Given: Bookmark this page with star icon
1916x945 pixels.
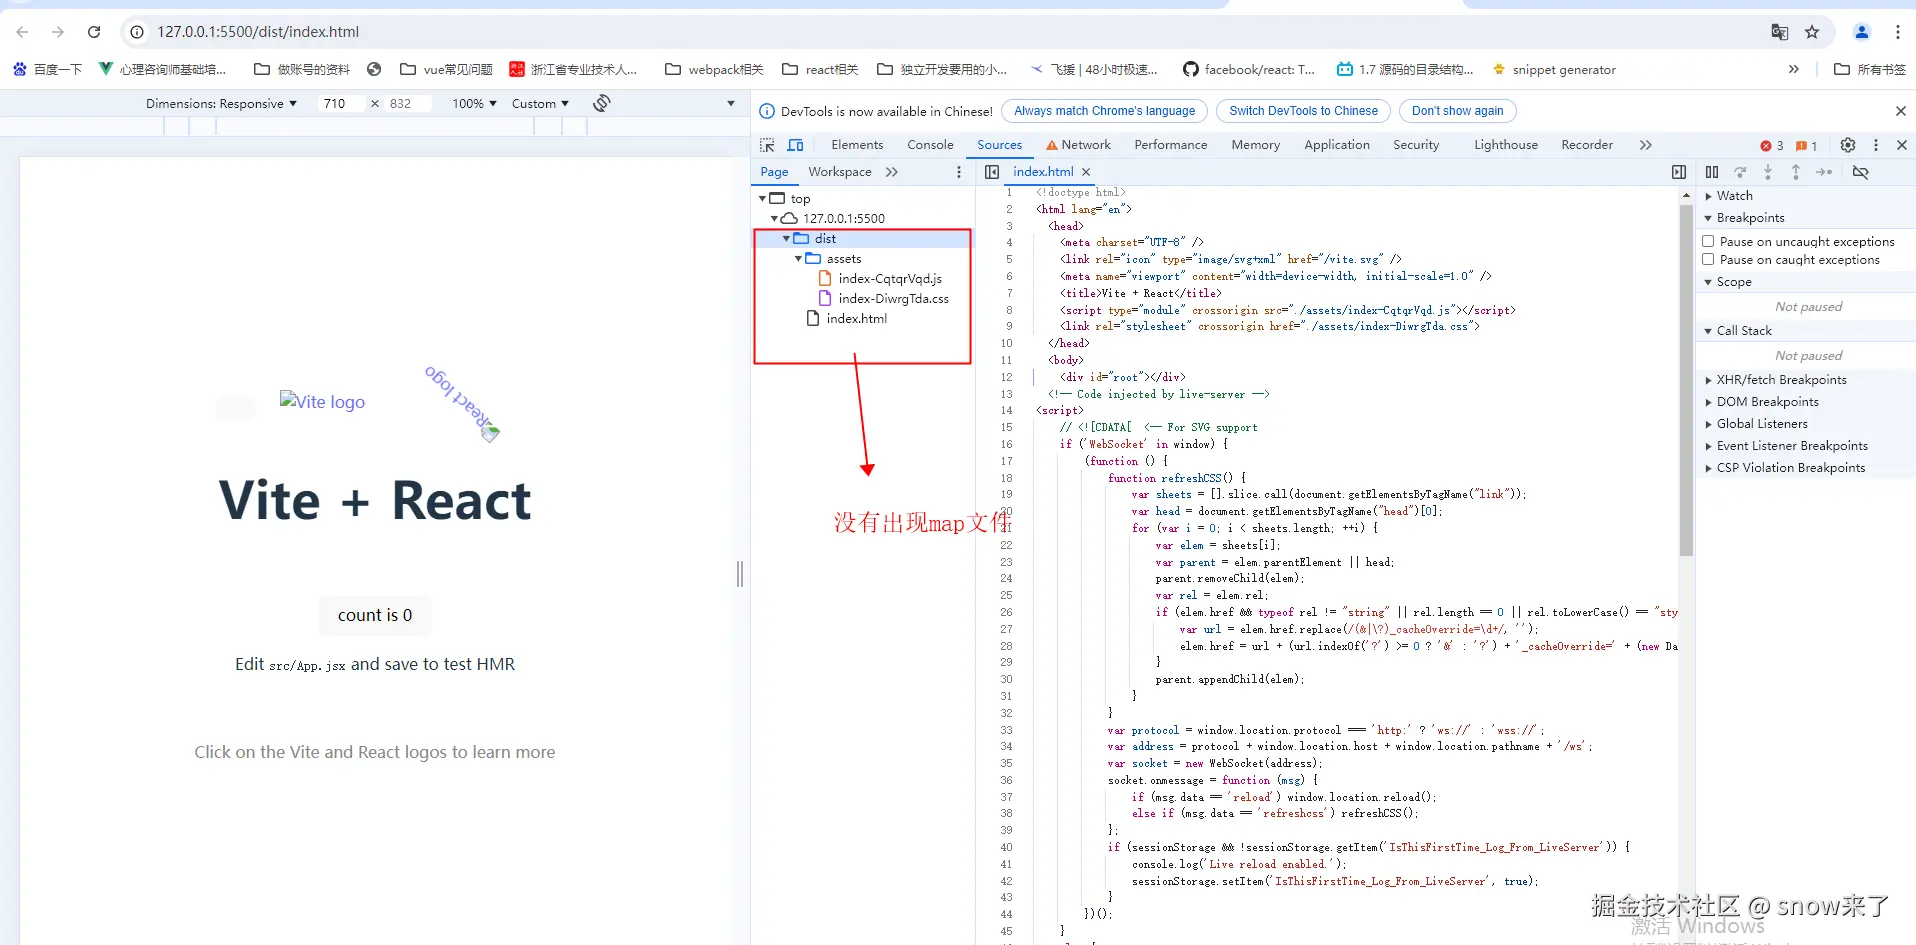Looking at the screenshot, I should 1812,32.
